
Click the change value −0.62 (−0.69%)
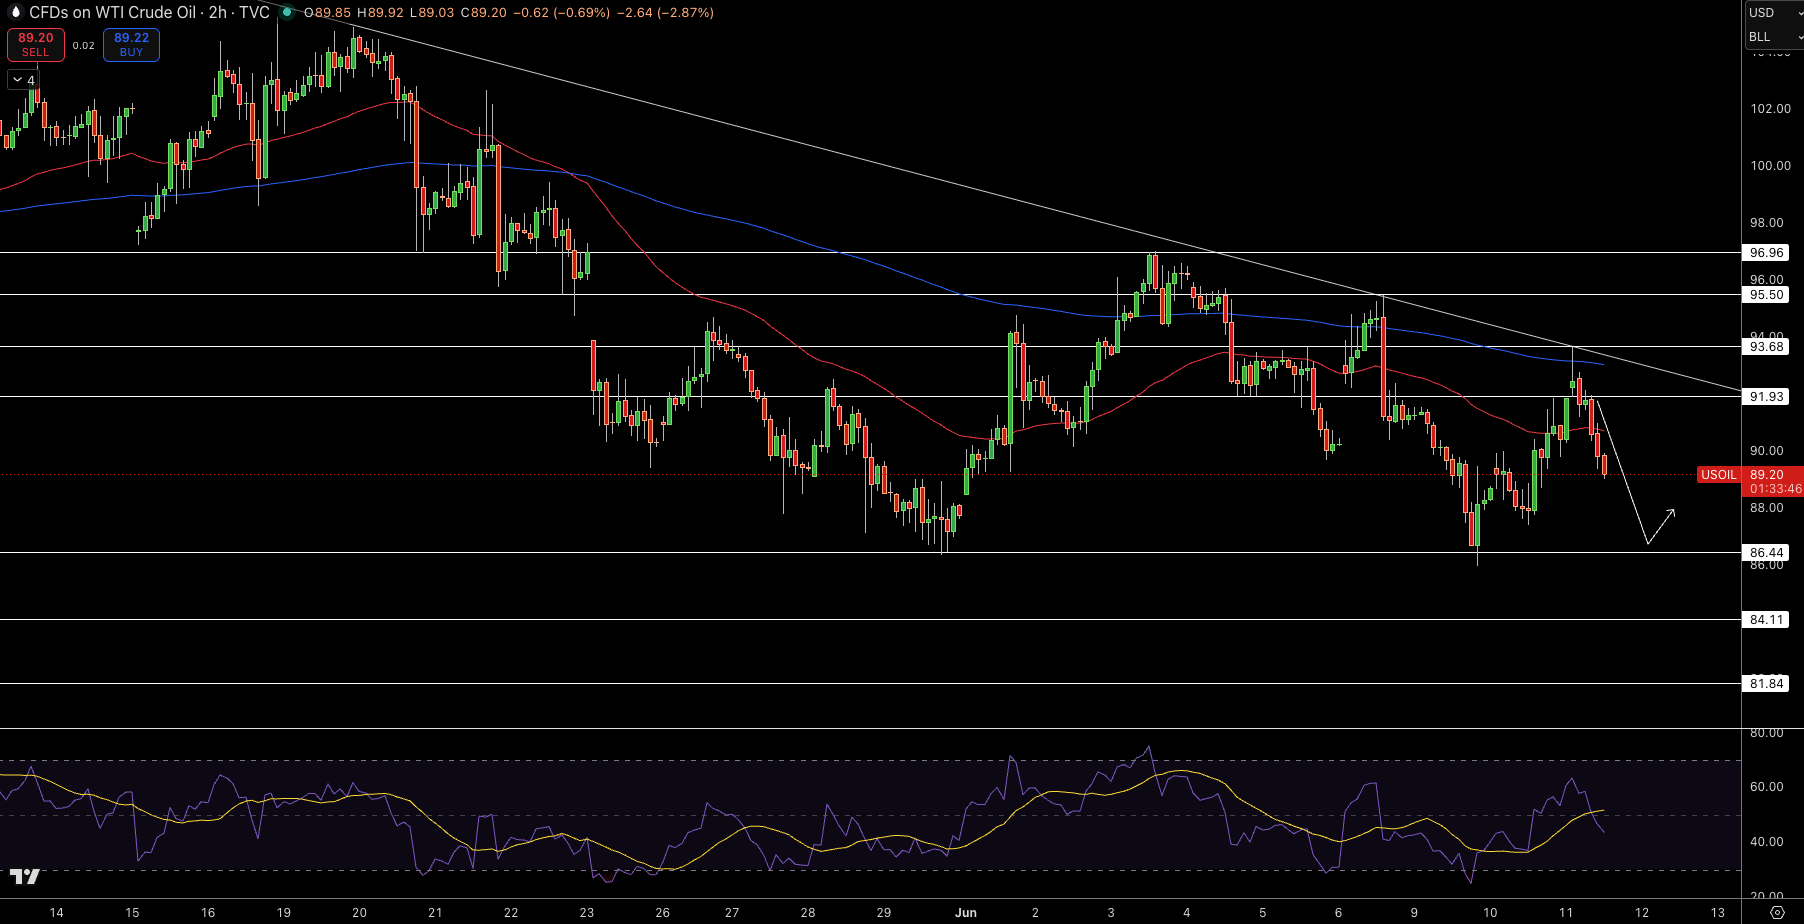[x=560, y=13]
